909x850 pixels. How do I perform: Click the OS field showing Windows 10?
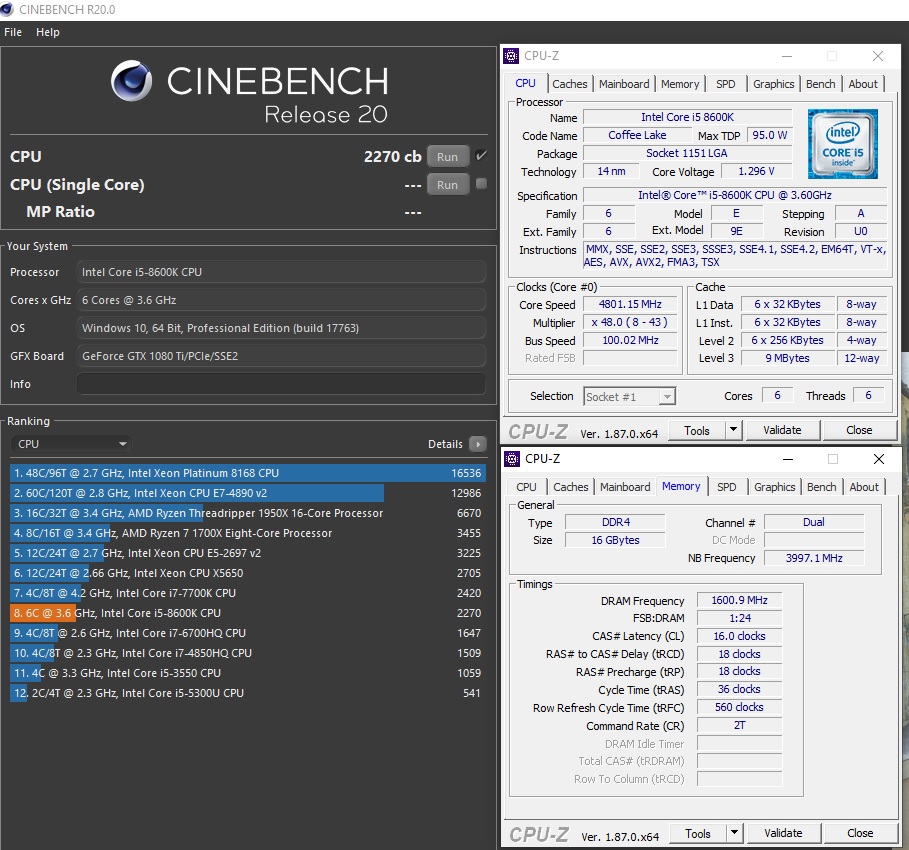281,328
